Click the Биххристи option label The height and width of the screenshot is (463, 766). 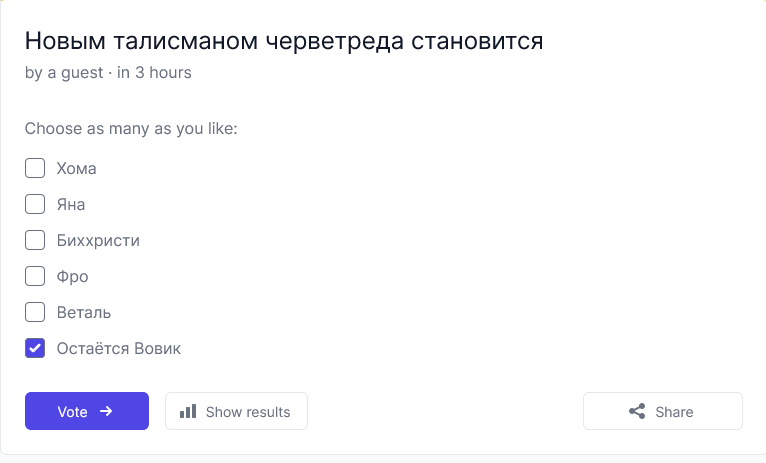click(98, 241)
